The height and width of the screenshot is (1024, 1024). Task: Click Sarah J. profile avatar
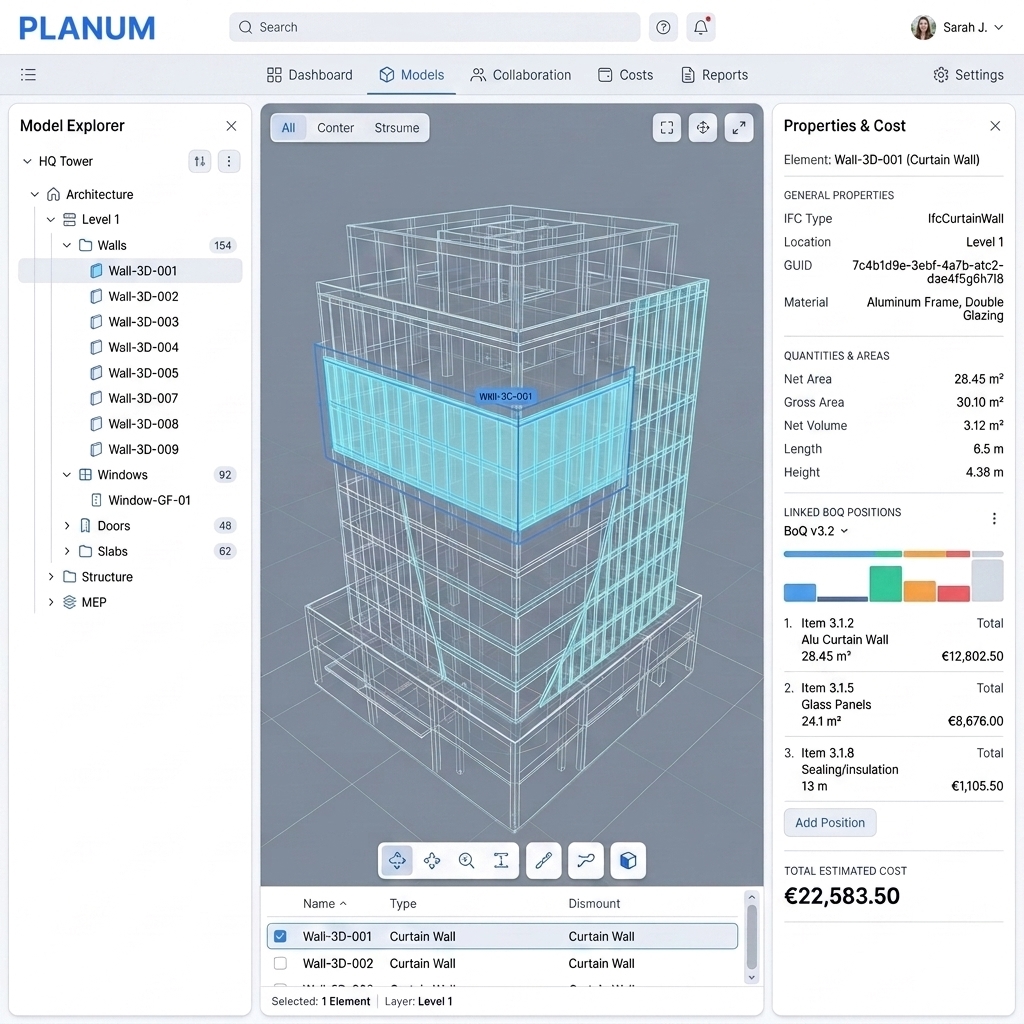click(923, 27)
